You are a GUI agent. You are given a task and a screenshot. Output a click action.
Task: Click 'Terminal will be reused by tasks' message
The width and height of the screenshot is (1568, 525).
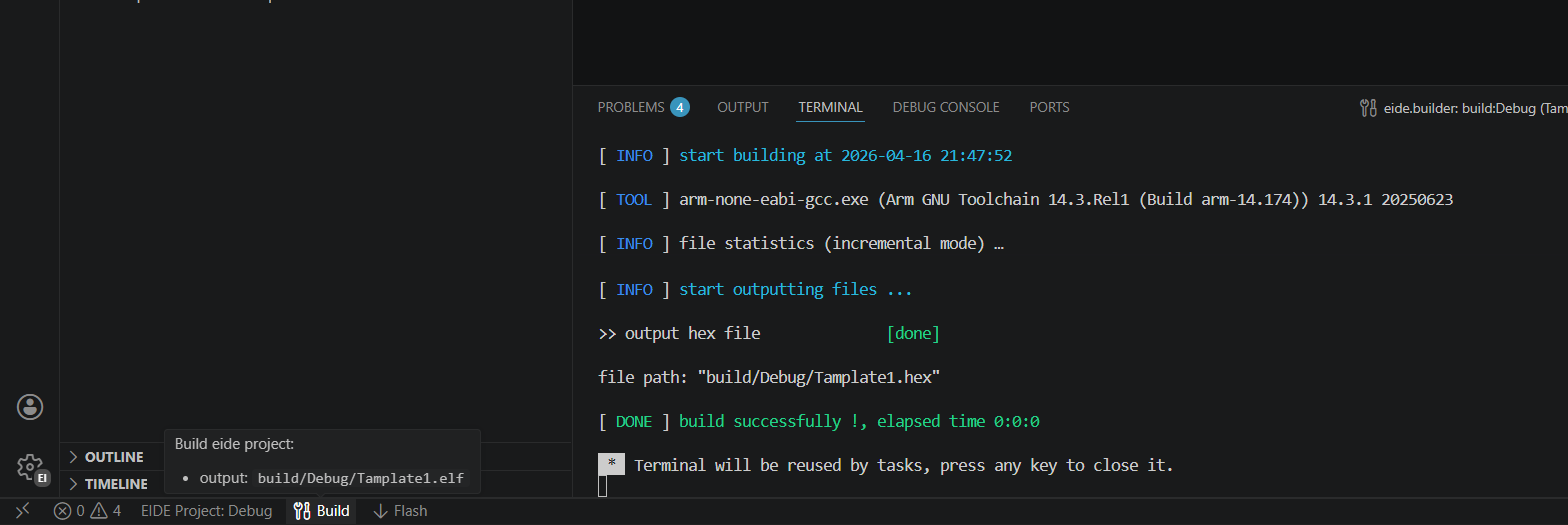click(x=904, y=466)
